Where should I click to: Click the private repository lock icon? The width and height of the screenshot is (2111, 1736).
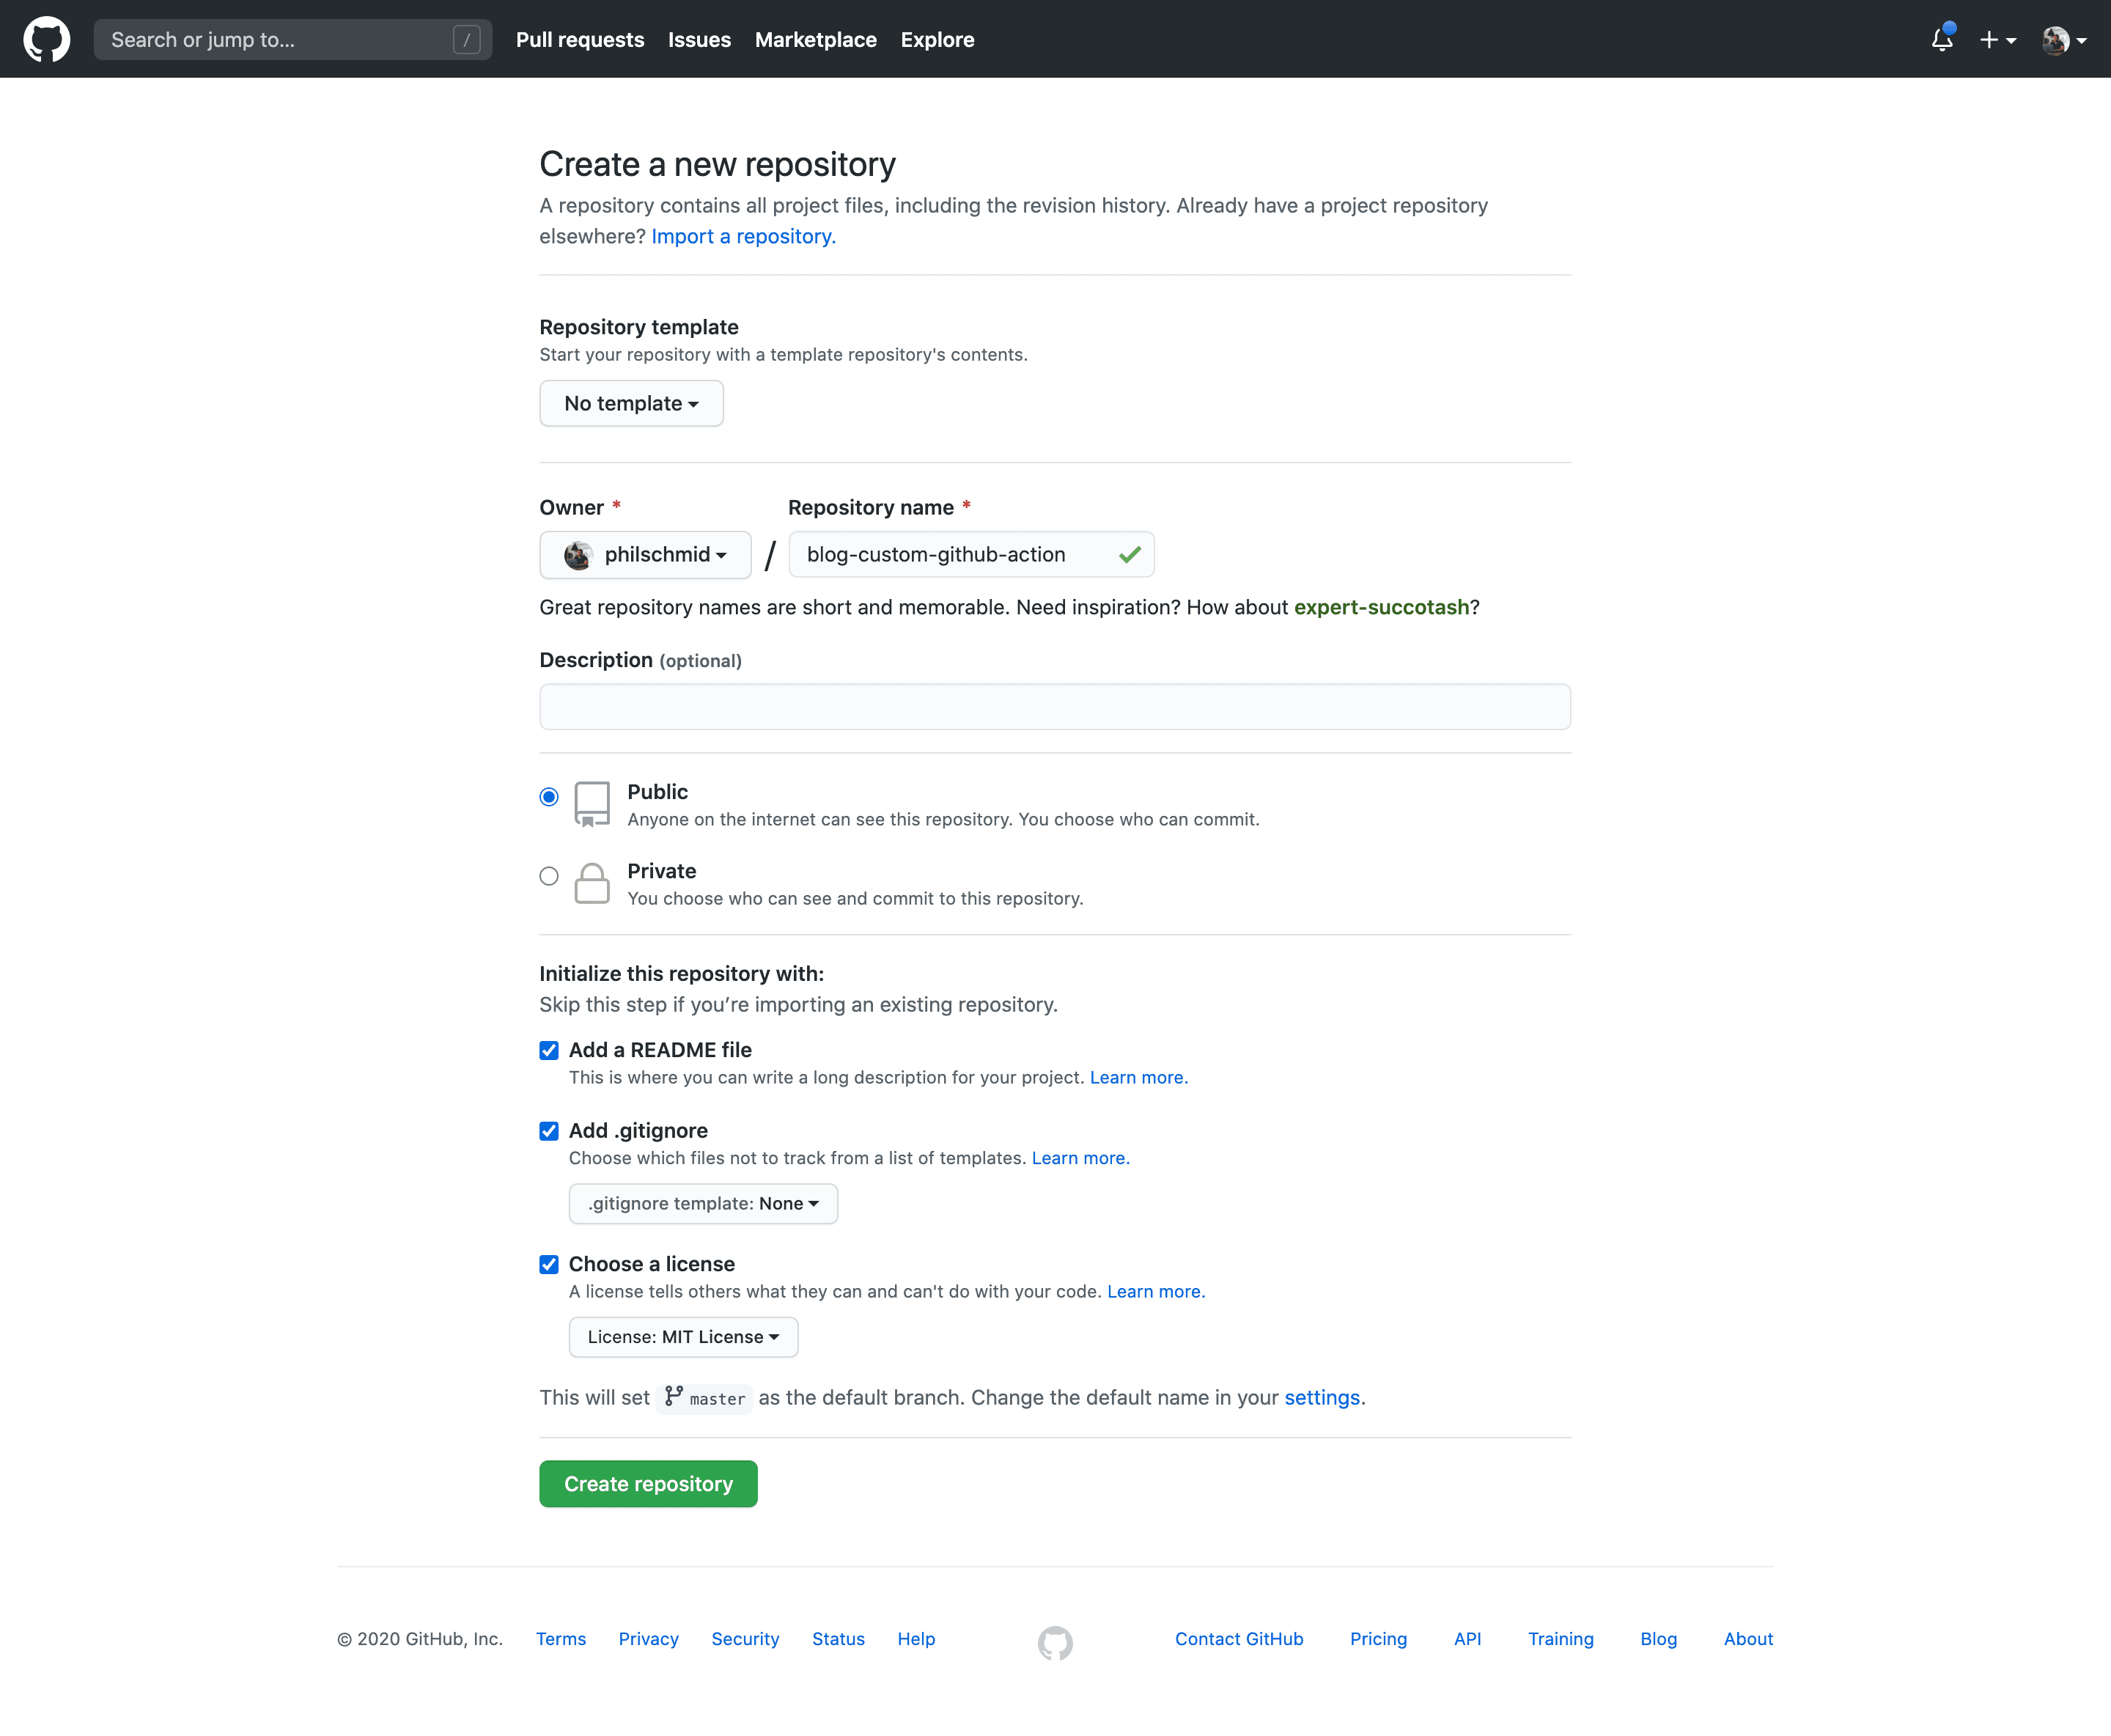[592, 883]
